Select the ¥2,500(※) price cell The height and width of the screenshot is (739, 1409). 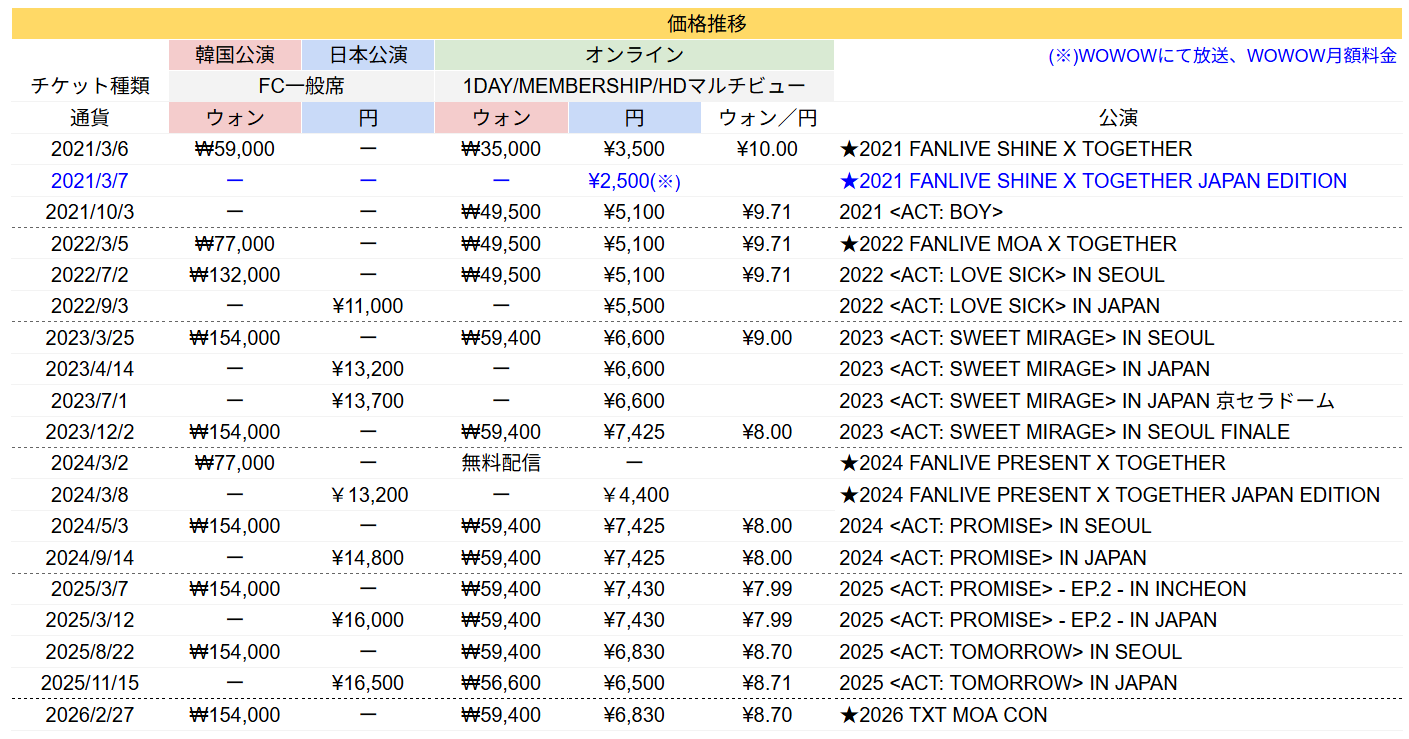point(634,181)
